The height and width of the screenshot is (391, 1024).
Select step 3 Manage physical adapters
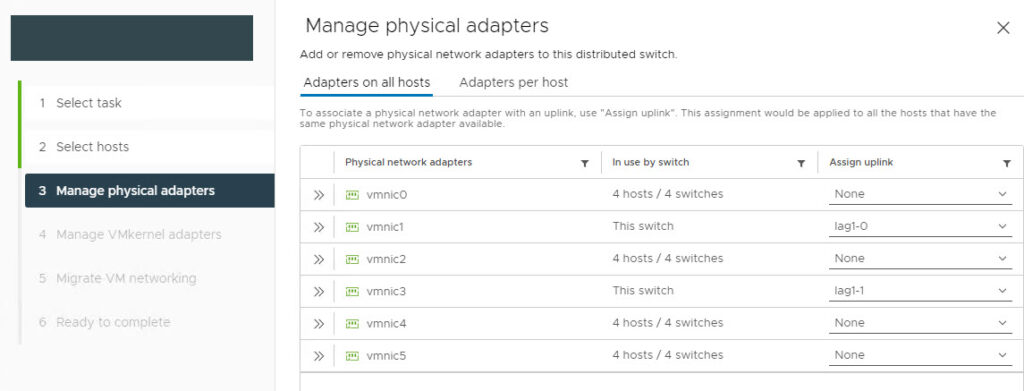pos(150,191)
